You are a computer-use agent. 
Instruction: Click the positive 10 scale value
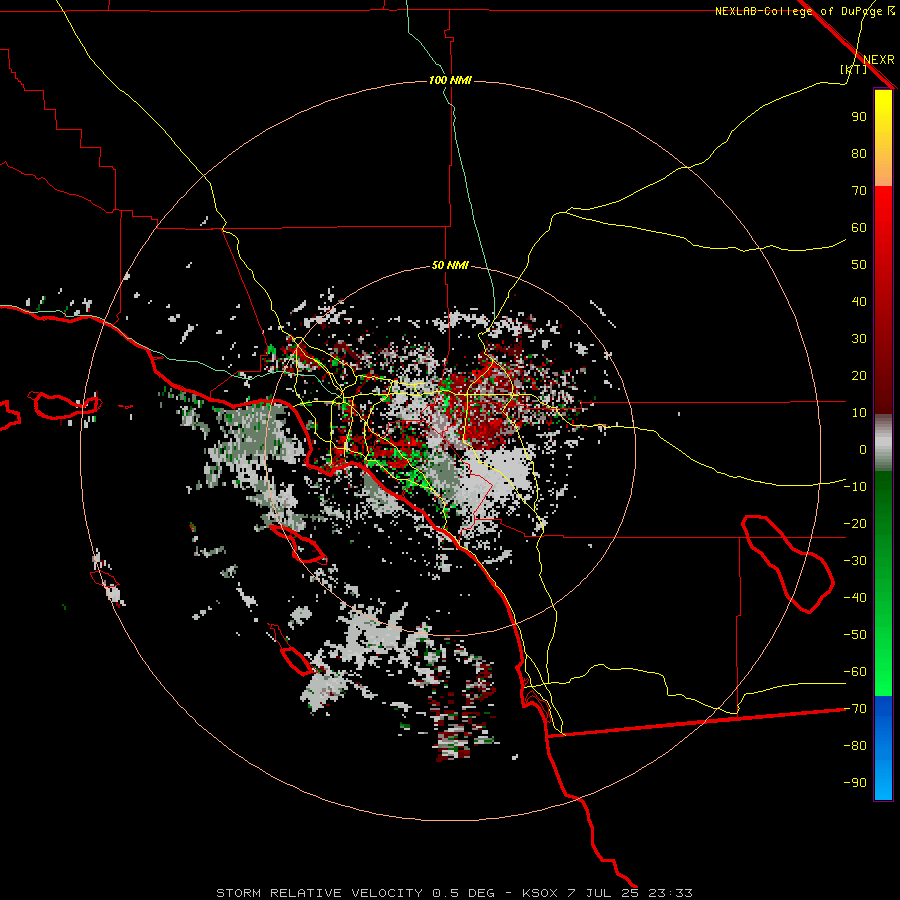tap(859, 413)
